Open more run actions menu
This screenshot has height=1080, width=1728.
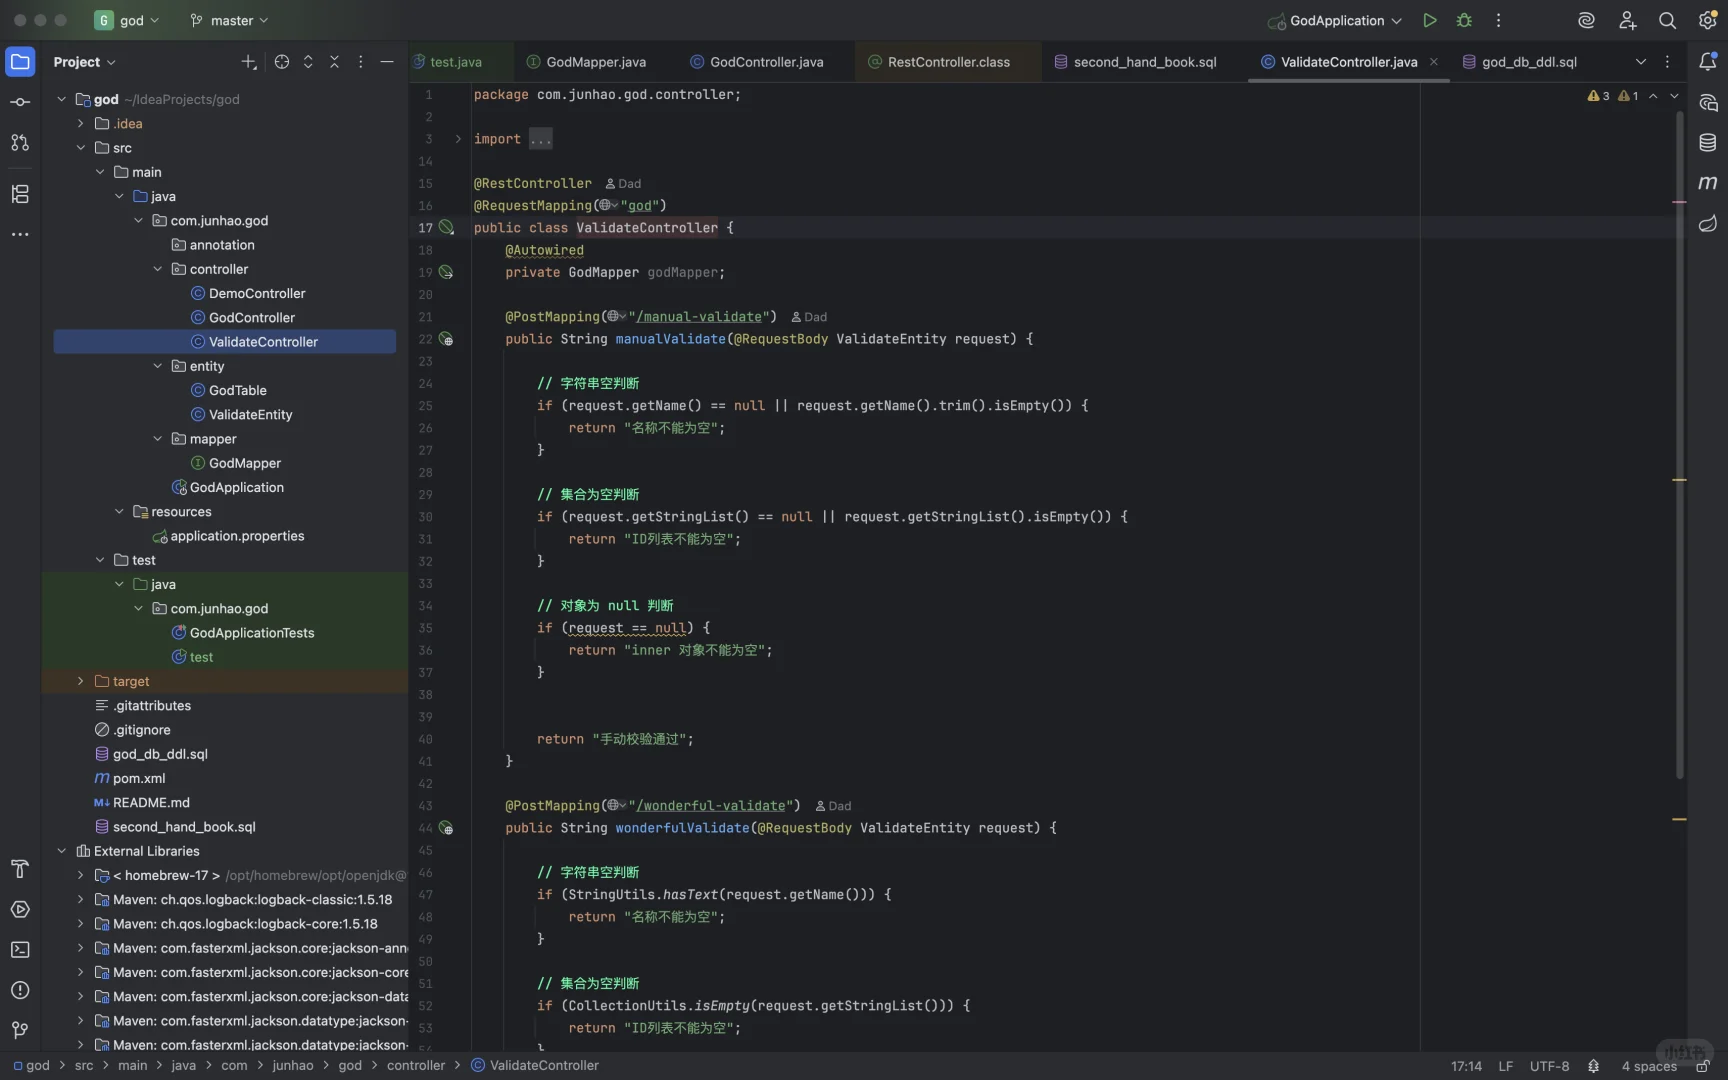coord(1498,20)
